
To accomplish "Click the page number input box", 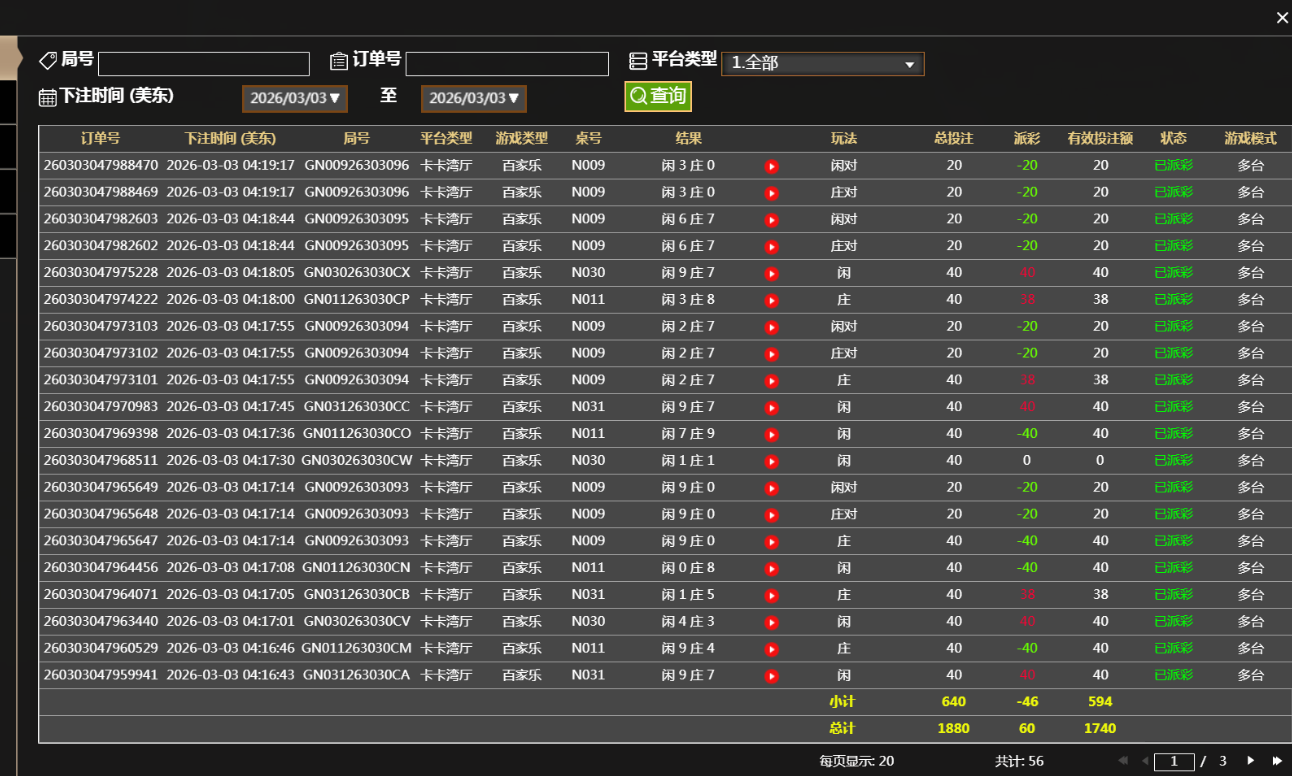I will [x=1174, y=762].
